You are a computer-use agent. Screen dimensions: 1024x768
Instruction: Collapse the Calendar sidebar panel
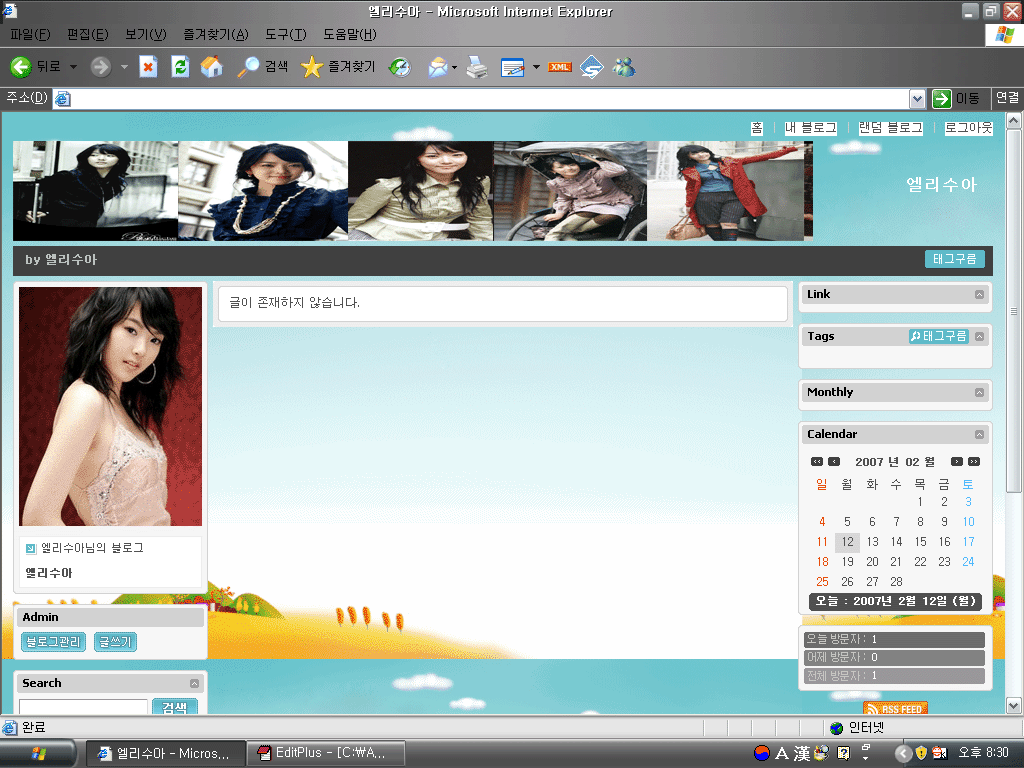(979, 434)
